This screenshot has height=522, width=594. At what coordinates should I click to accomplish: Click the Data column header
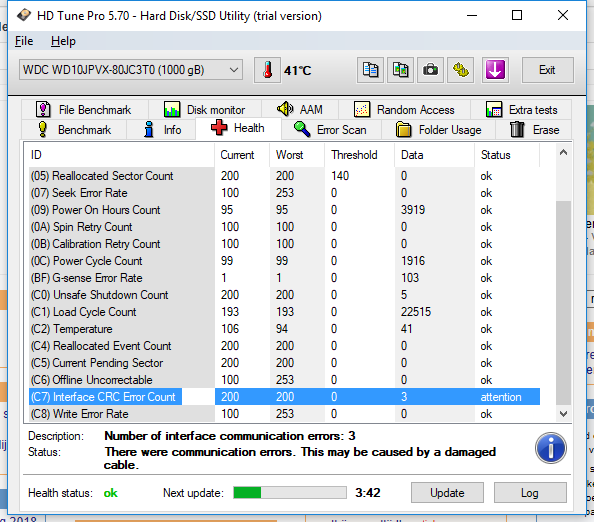435,155
